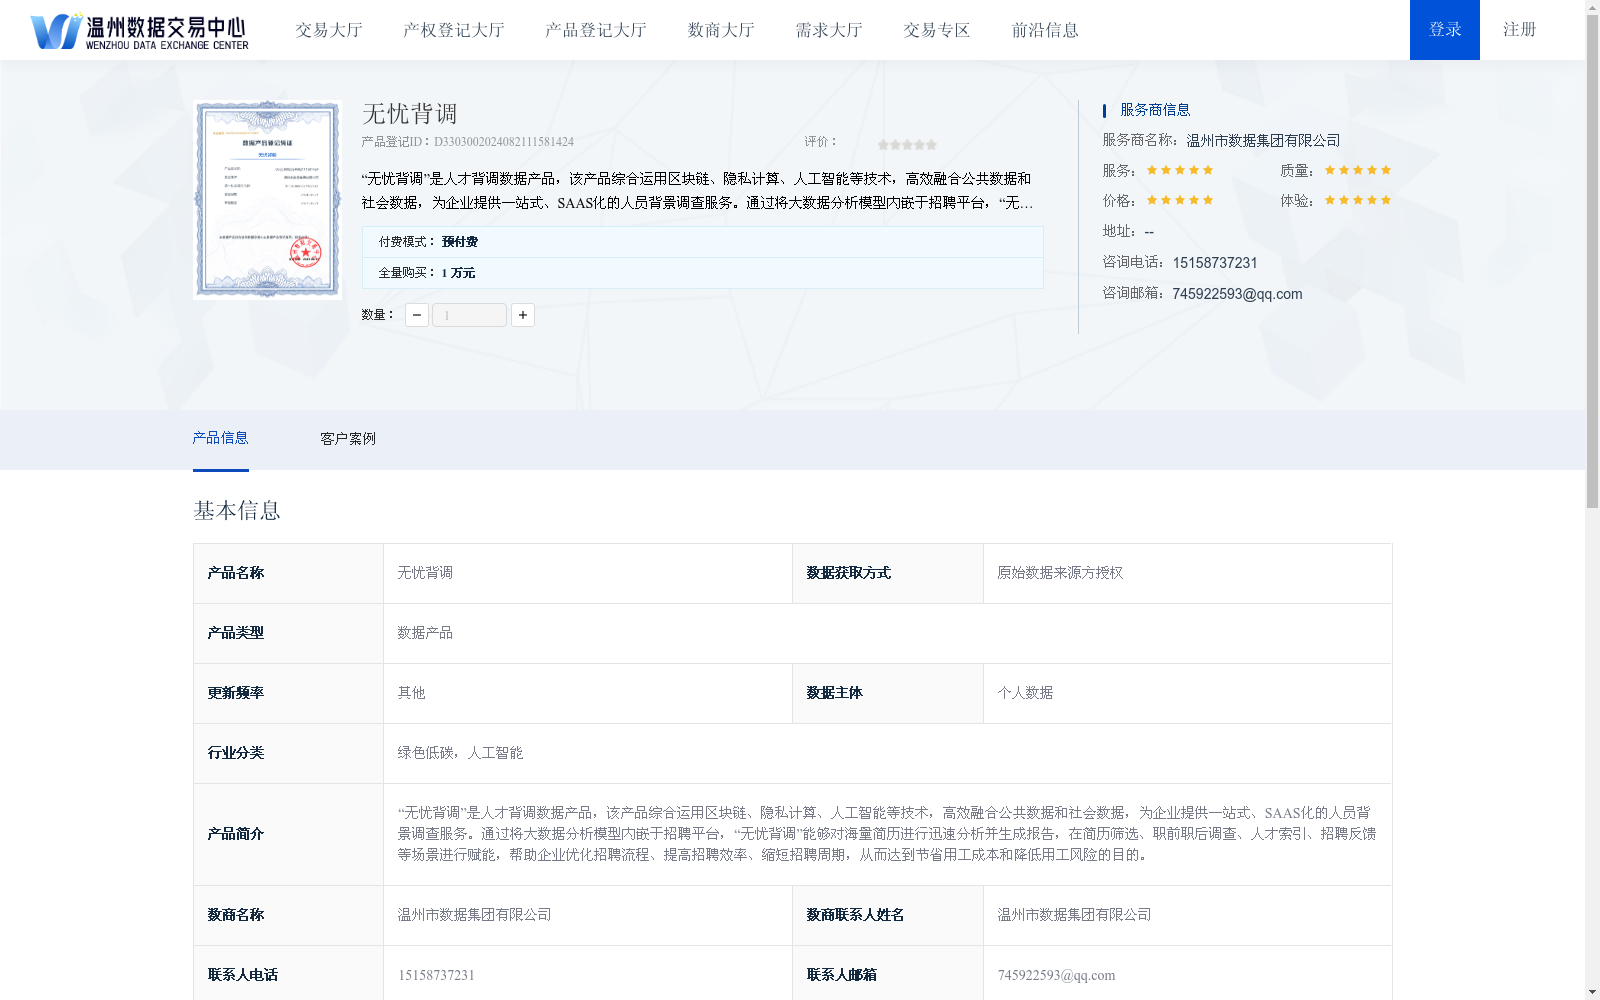Click the 产品名称 table header cell
Image resolution: width=1600 pixels, height=1000 pixels.
click(288, 573)
